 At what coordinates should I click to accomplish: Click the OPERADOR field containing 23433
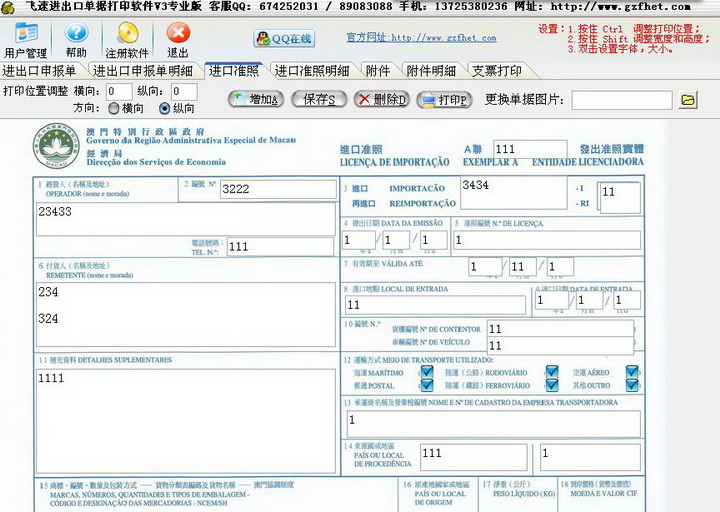click(186, 219)
